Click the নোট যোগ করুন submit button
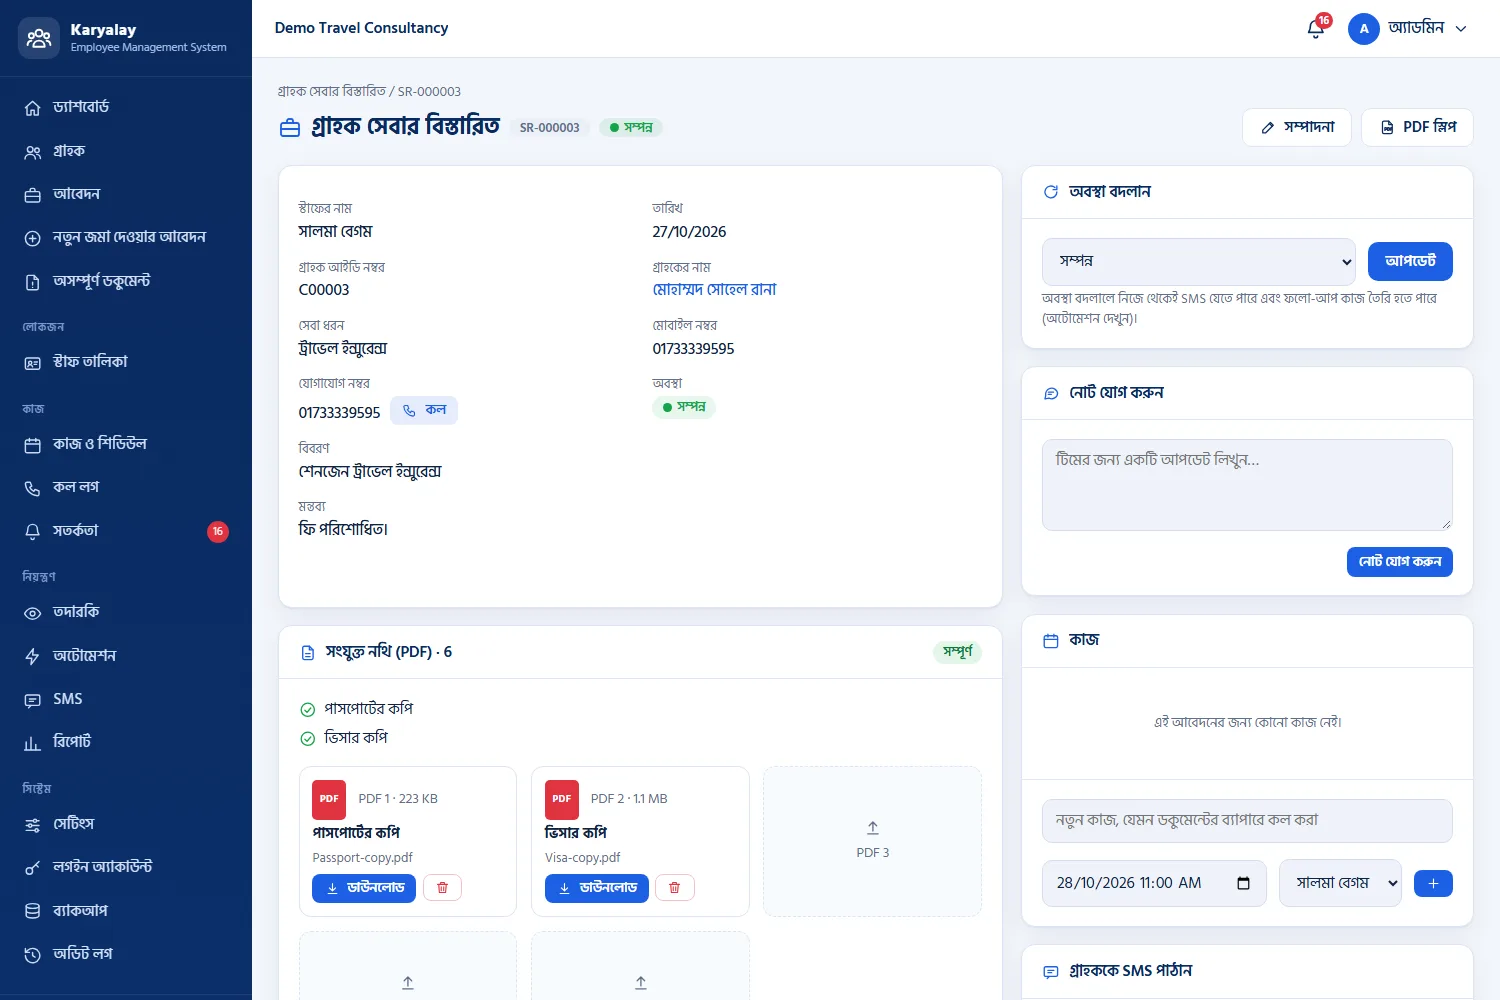The image size is (1500, 1000). [x=1399, y=562]
